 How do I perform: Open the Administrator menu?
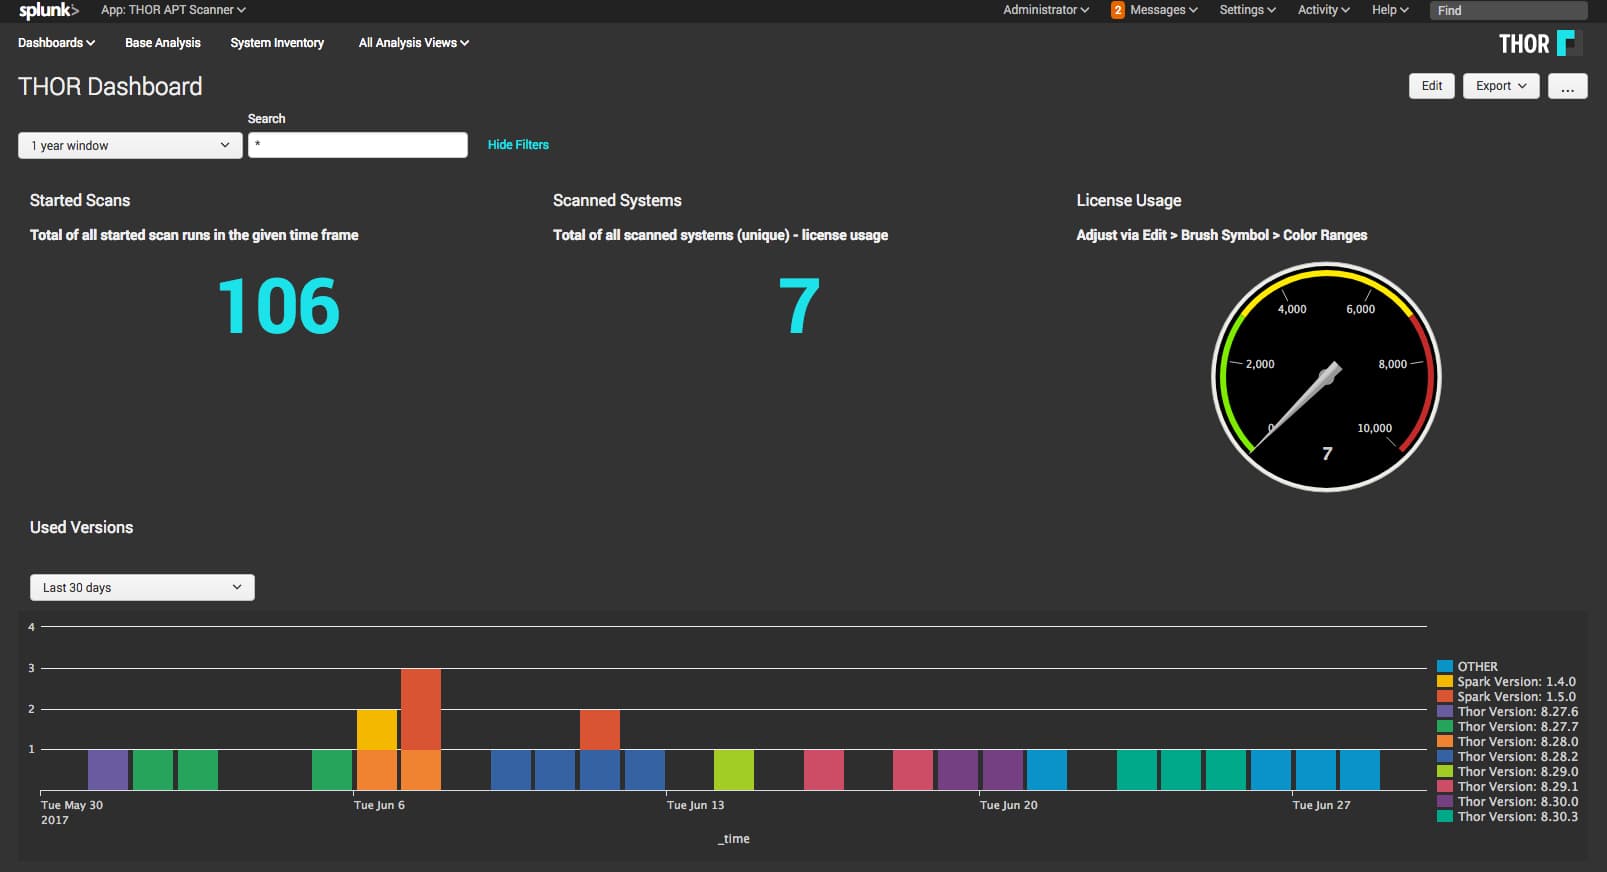tap(1046, 10)
